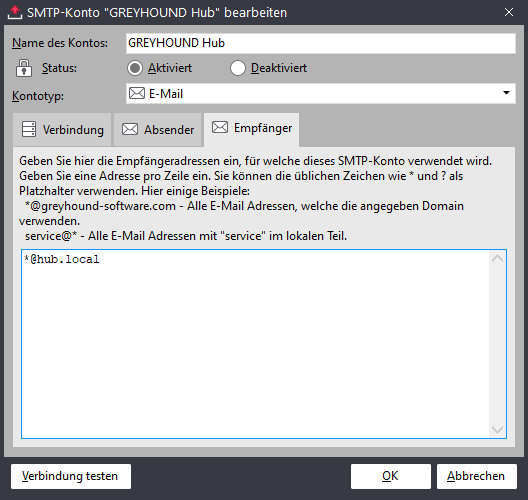The image size is (528, 500).
Task: Click the *@greyhound-software.com example text
Action: pyautogui.click(x=100, y=206)
